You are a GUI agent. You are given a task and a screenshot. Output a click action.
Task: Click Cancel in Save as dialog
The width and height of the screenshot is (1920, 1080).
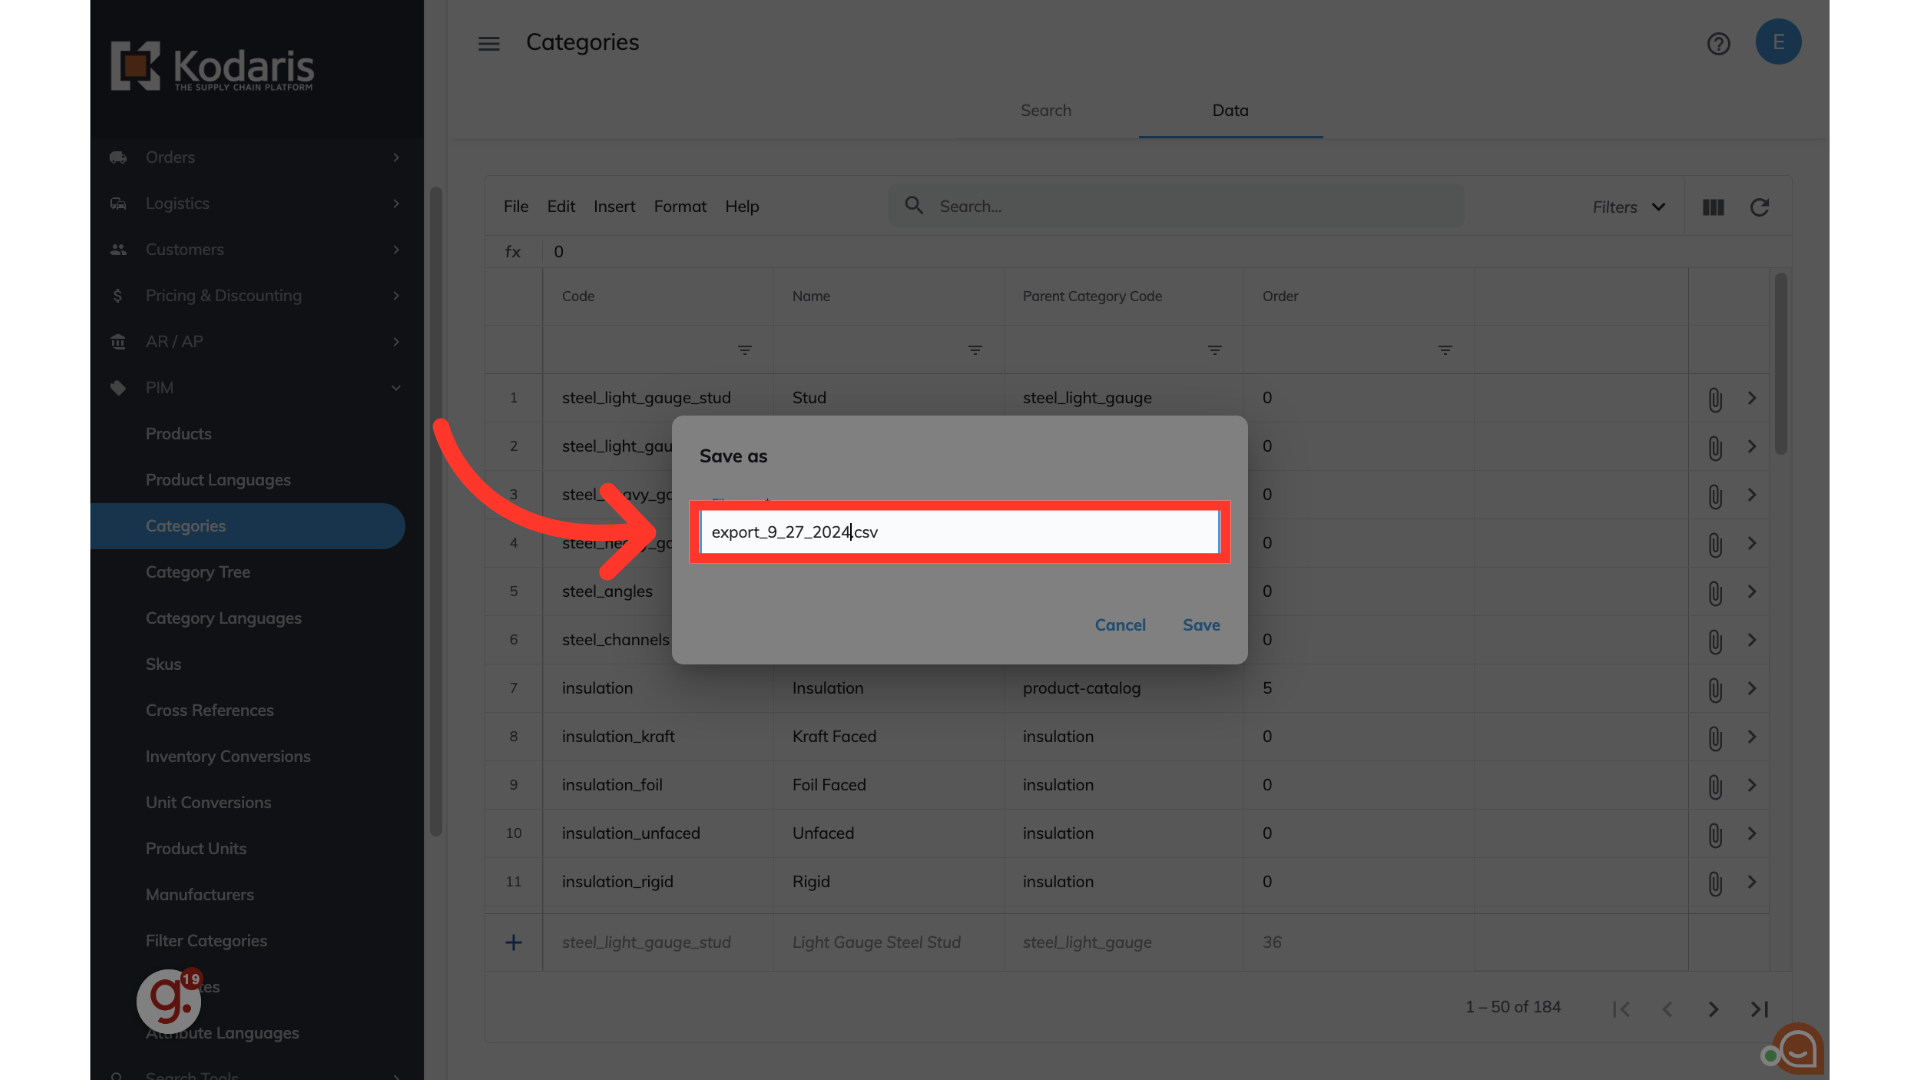click(x=1120, y=625)
